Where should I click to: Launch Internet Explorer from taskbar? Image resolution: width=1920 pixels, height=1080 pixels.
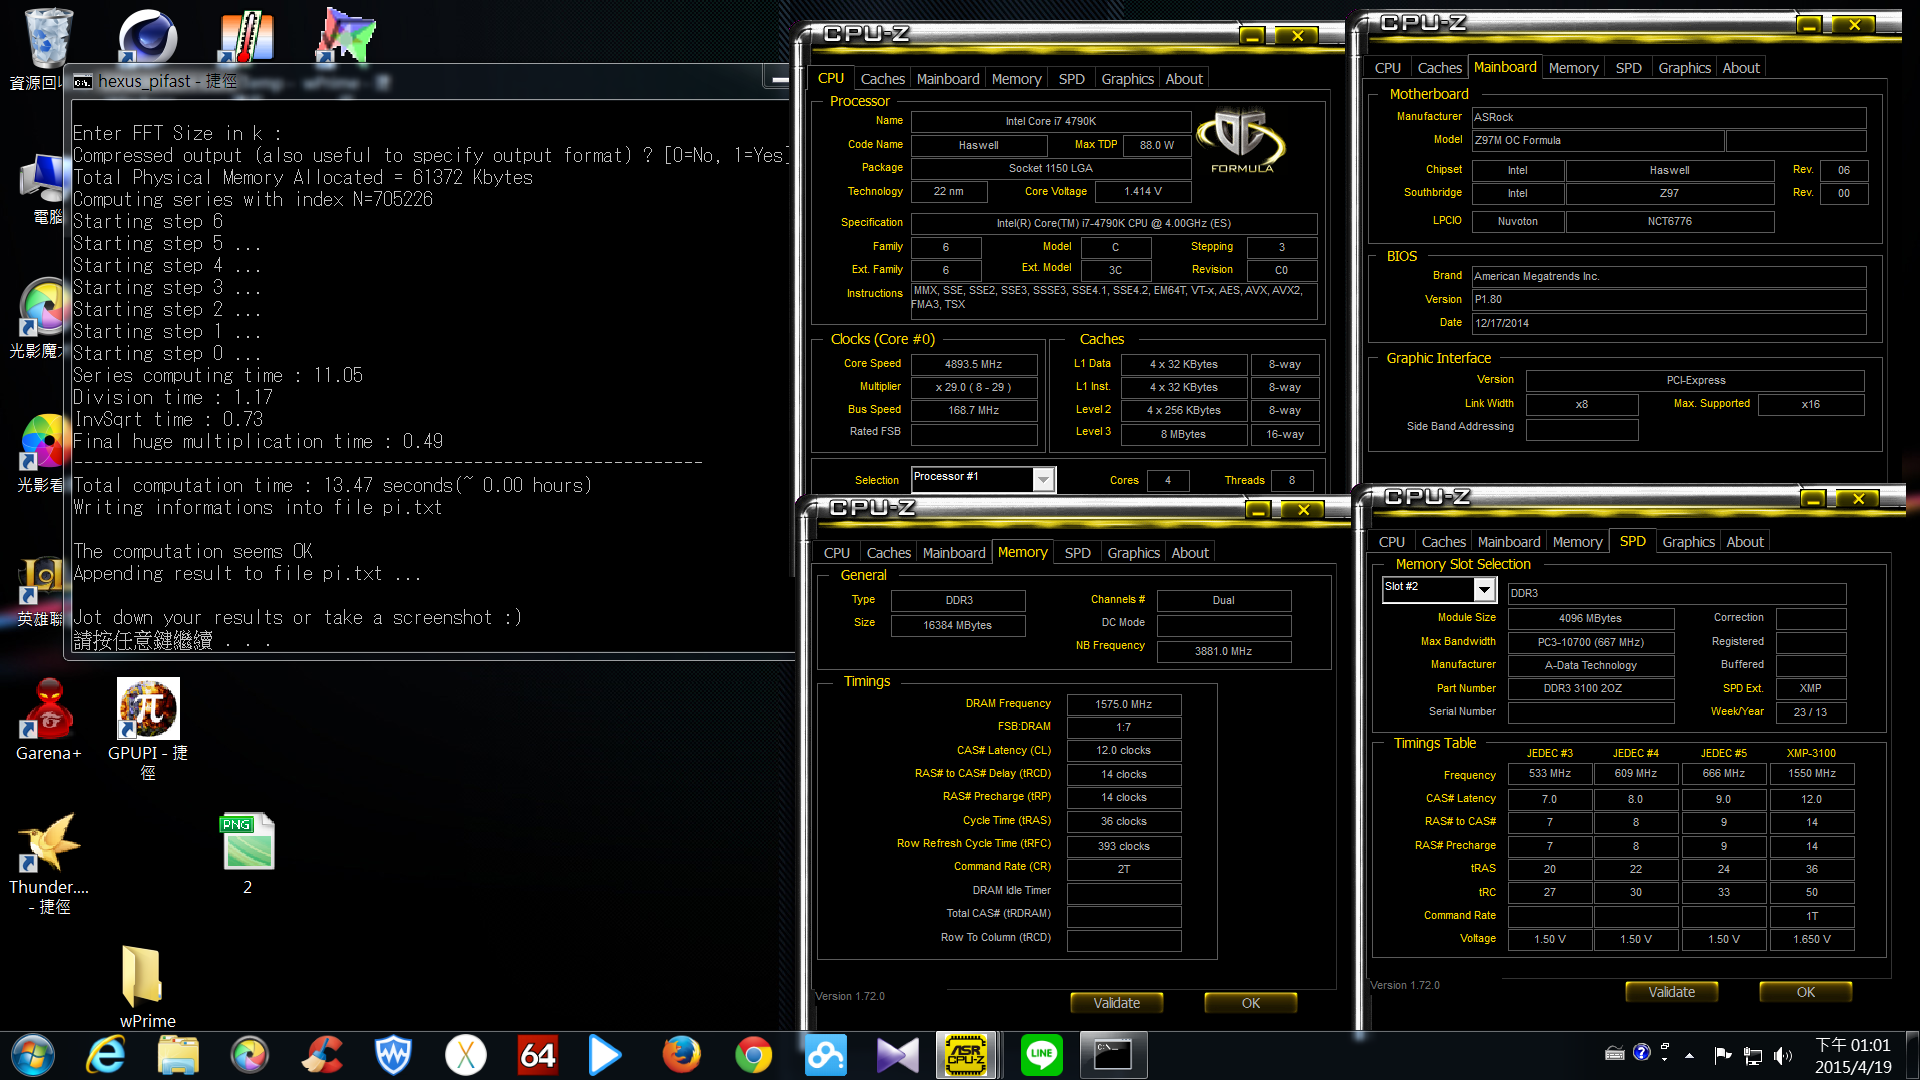click(x=105, y=1055)
